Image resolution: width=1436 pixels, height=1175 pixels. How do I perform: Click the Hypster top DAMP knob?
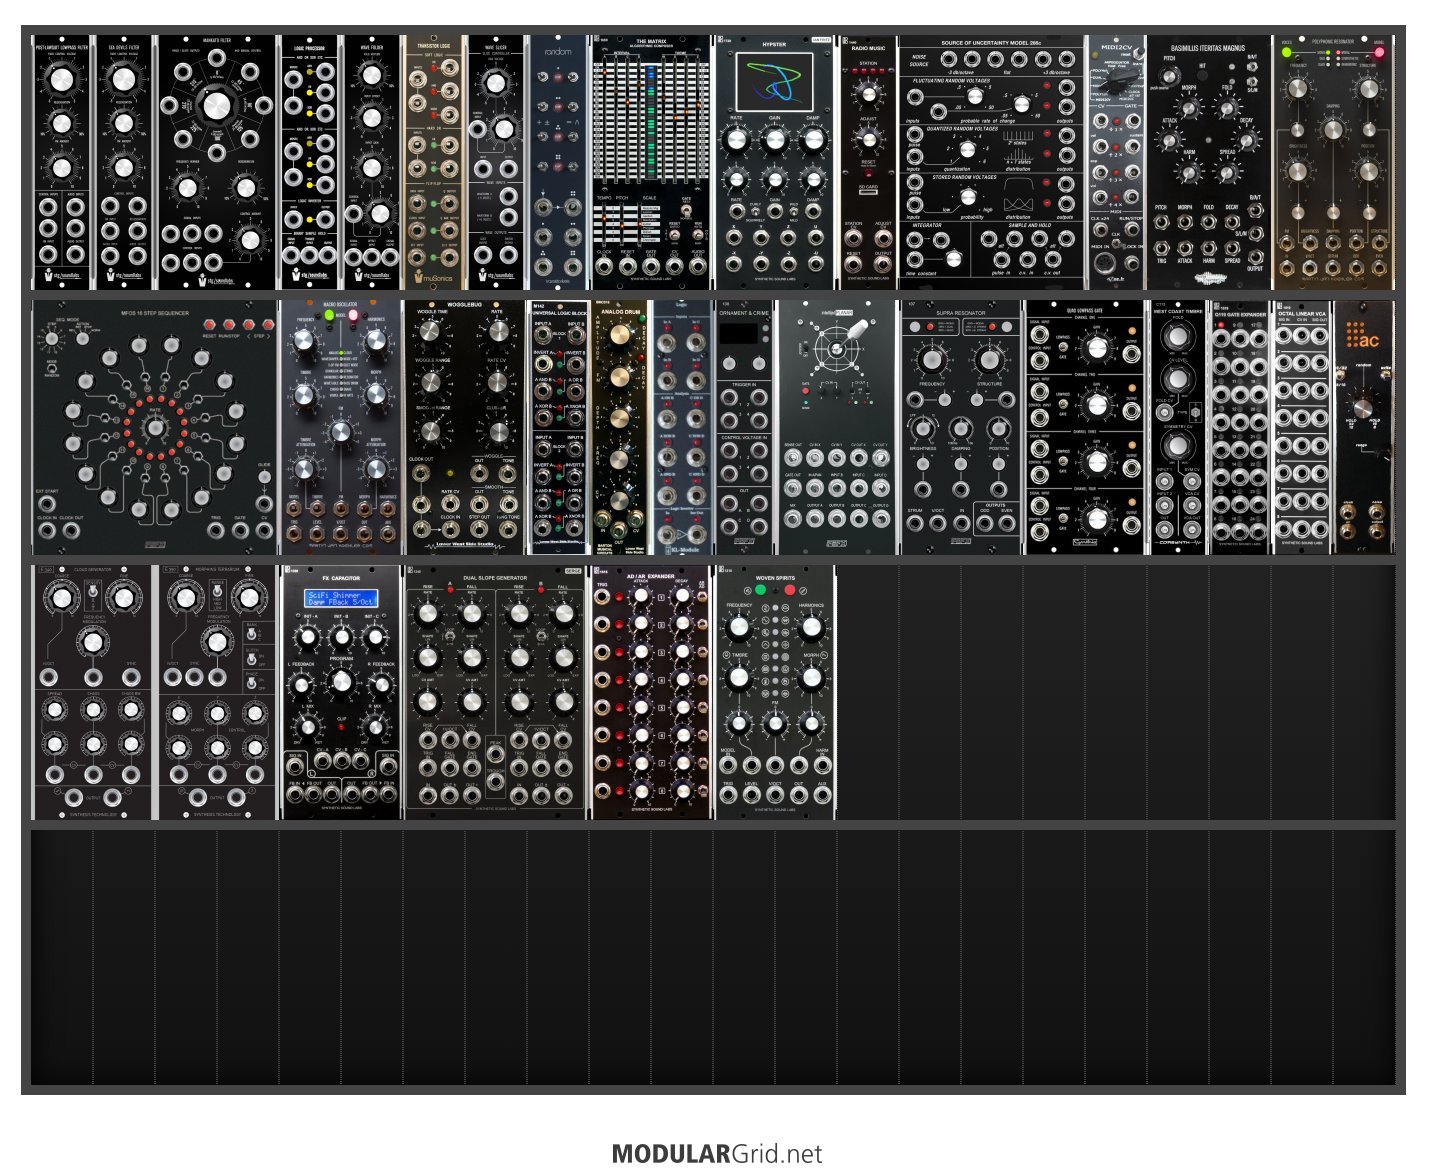813,139
